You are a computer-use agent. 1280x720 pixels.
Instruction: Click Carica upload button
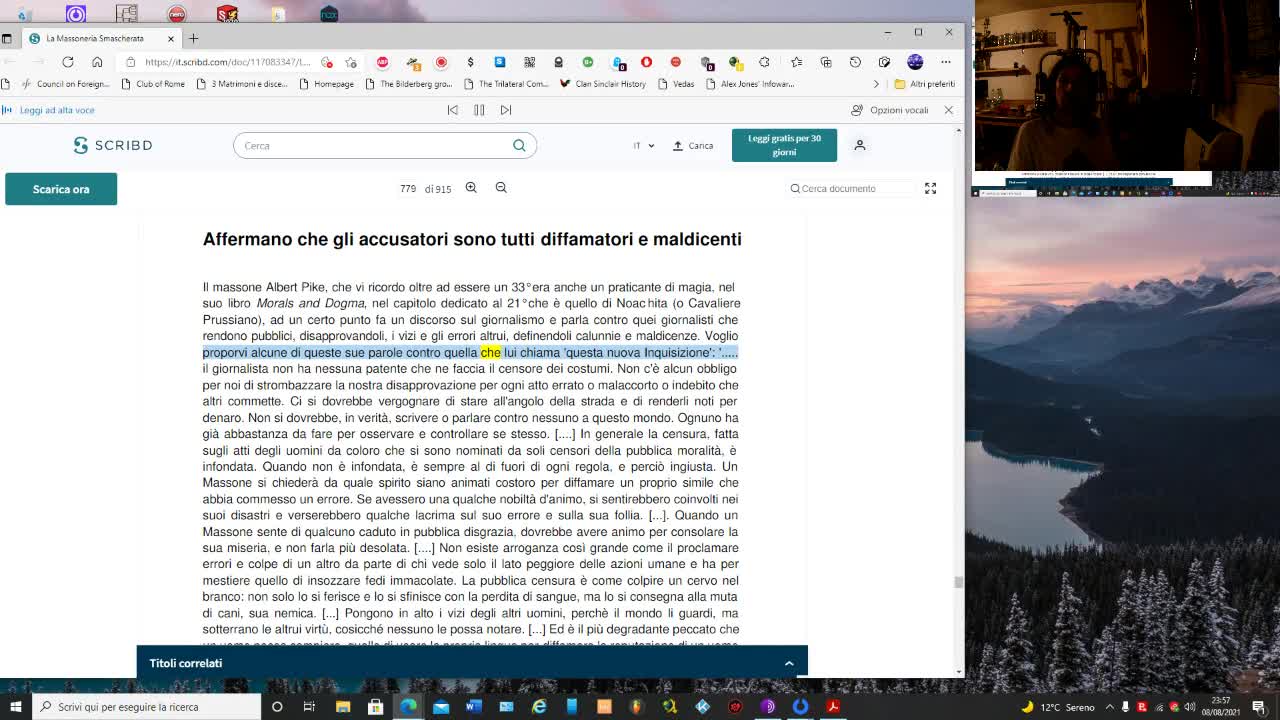click(693, 145)
